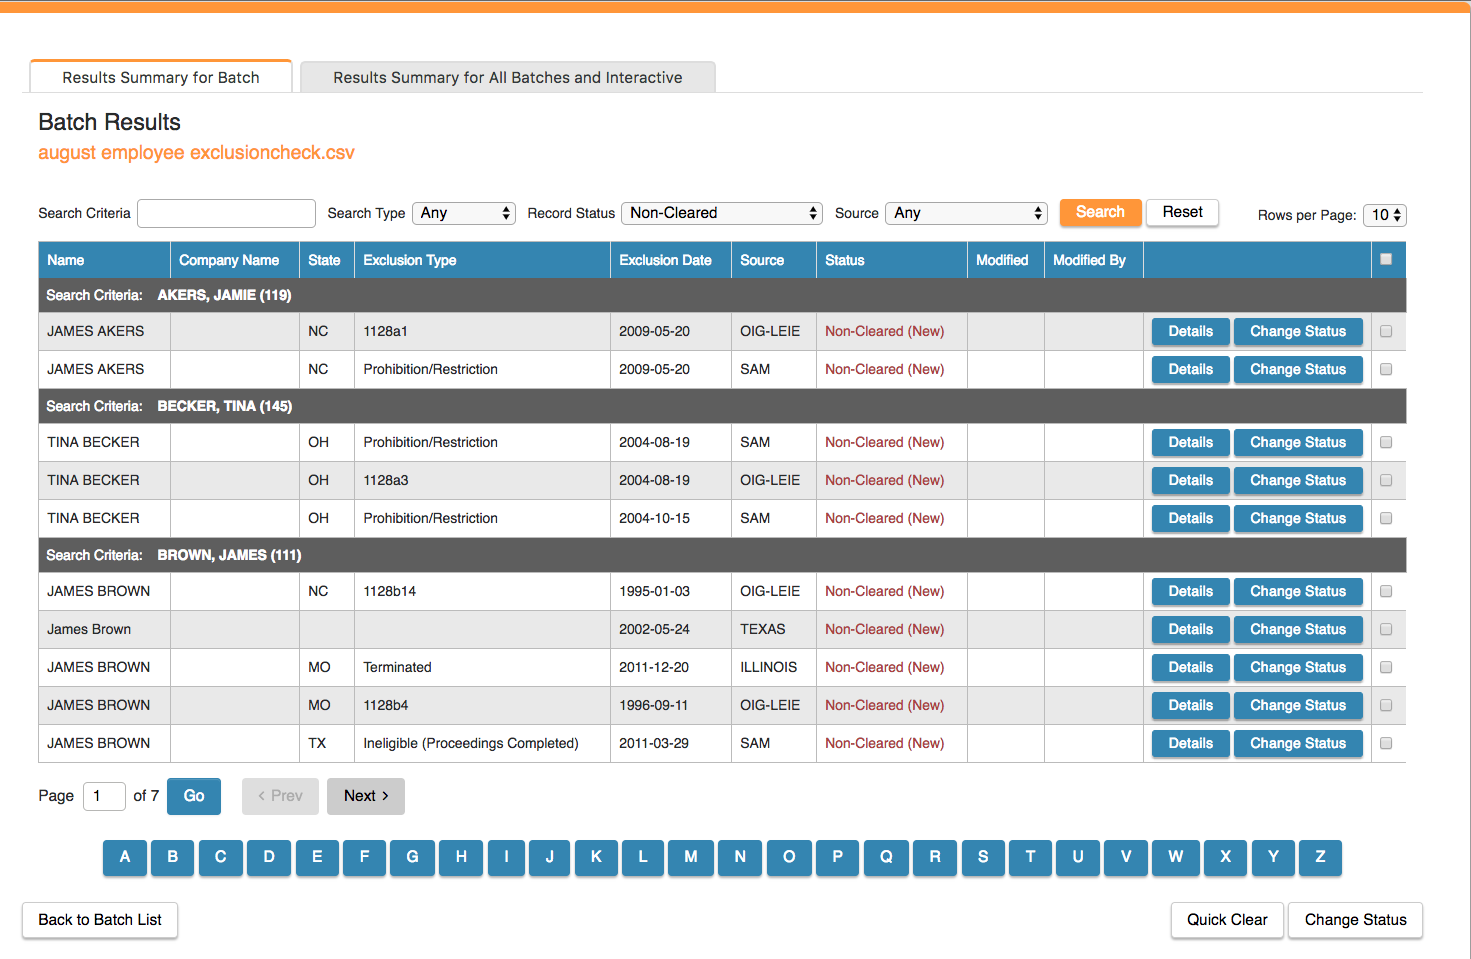Toggle the select-all checkbox in table header
Screen dimensions: 1471x959
[1386, 259]
